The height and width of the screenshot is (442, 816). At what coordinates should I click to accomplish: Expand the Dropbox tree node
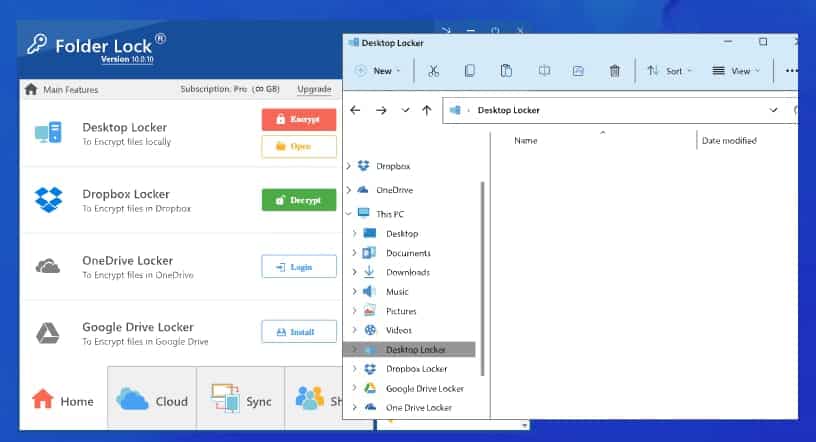click(x=349, y=166)
